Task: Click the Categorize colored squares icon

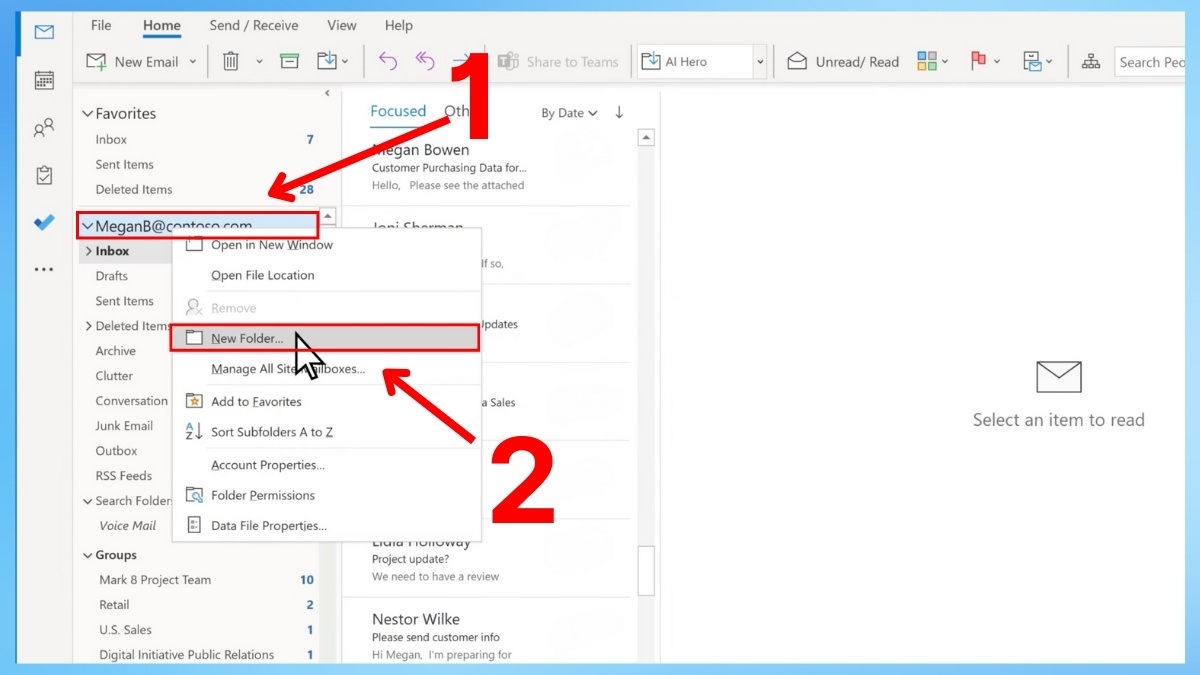Action: point(927,62)
